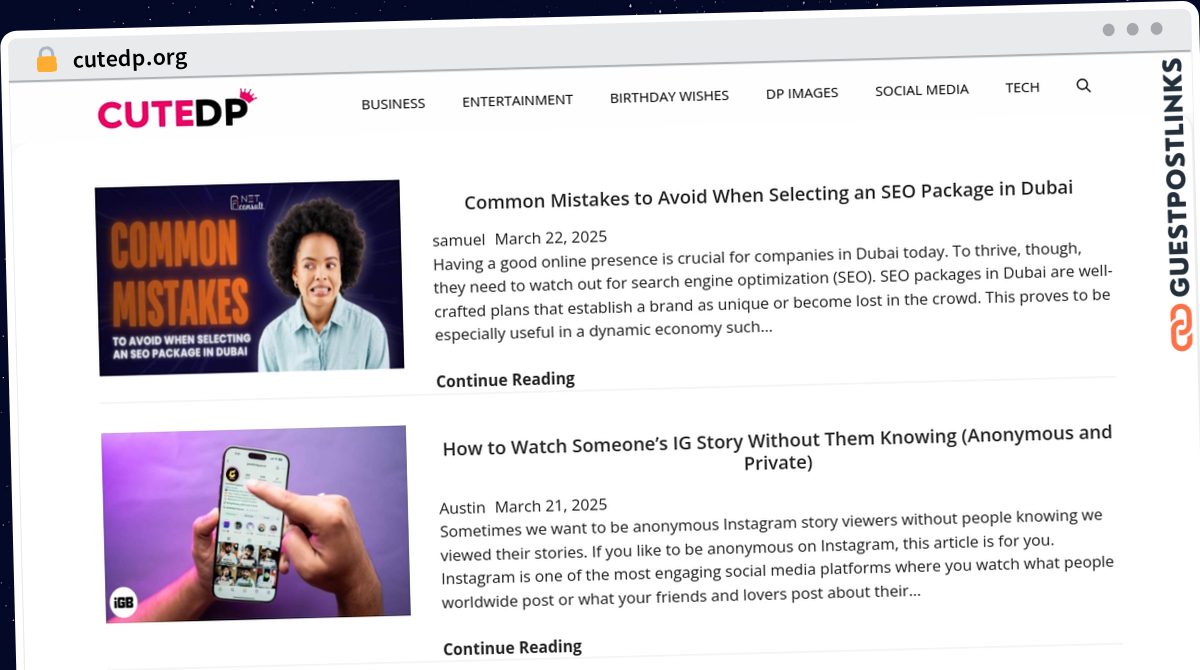
Task: Open author Austin's profile link
Action: pyautogui.click(x=462, y=507)
